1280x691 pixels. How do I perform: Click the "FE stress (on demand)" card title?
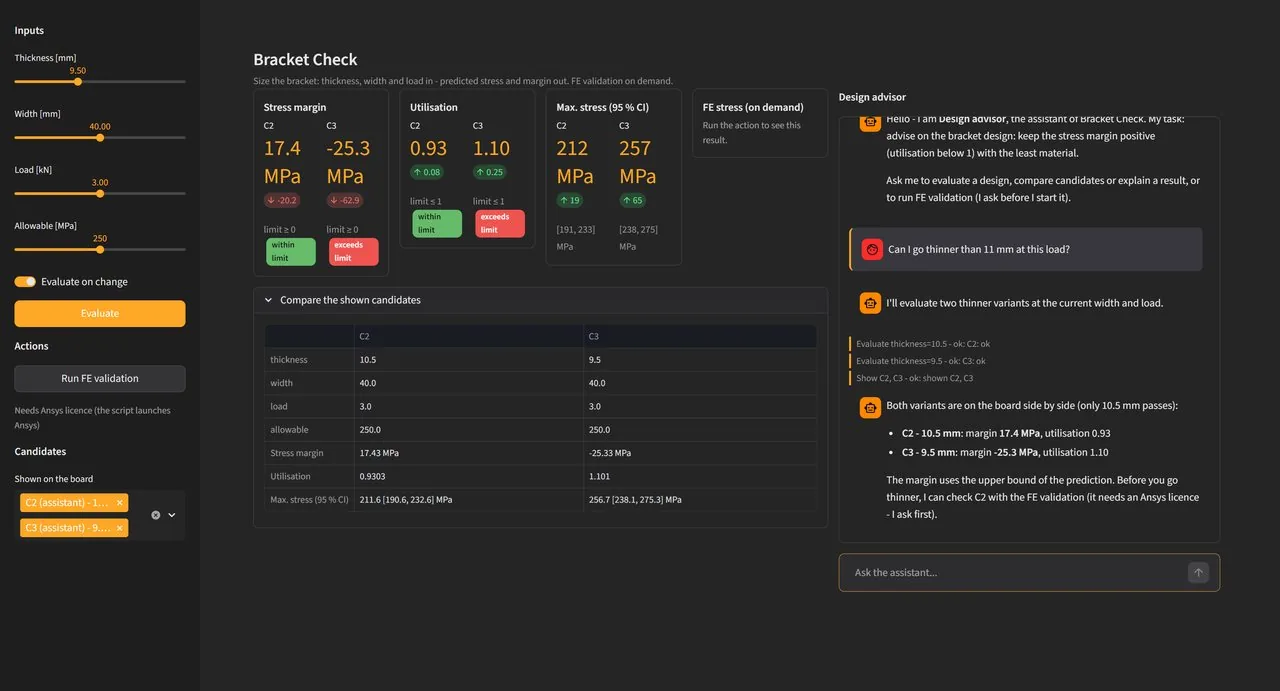tap(753, 107)
